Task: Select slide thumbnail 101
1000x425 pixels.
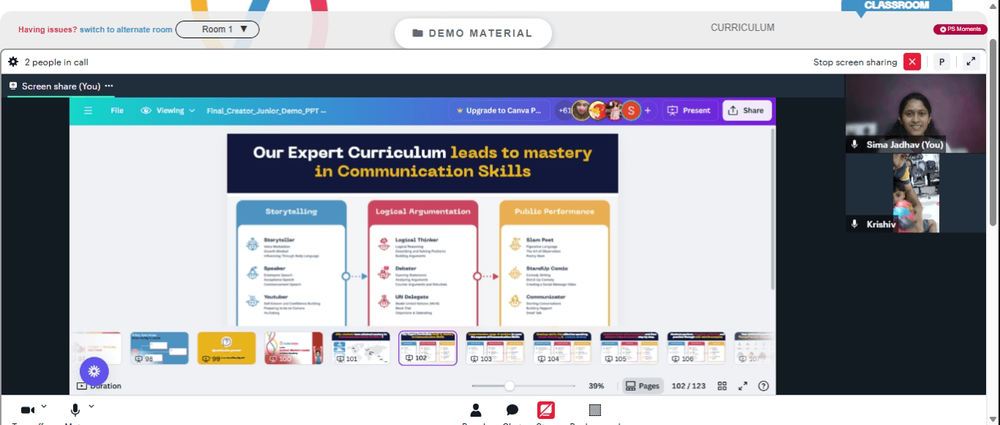Action: tap(360, 348)
